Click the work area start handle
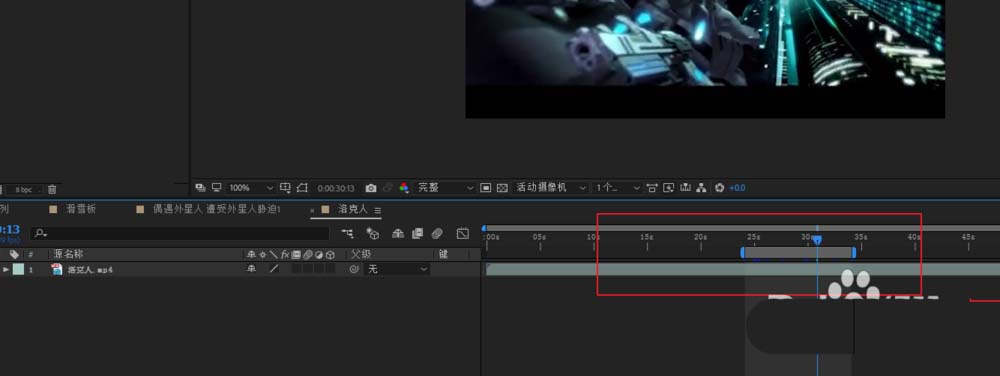1000x376 pixels. pyautogui.click(x=742, y=253)
